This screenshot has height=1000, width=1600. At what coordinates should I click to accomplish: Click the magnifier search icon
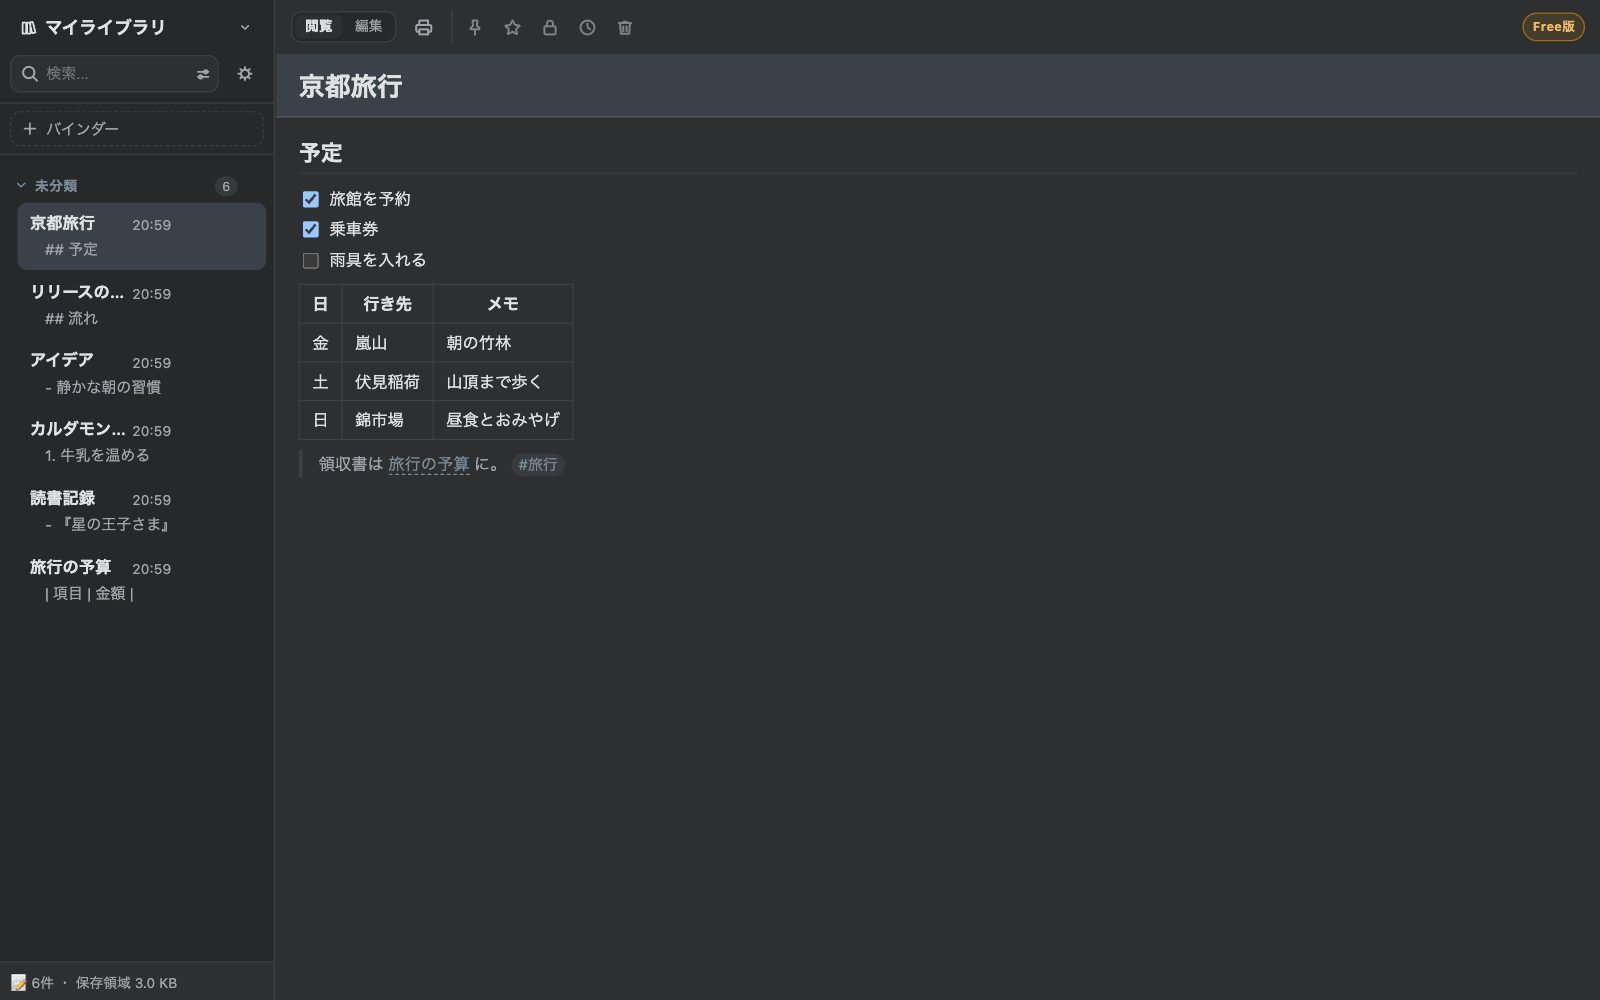tap(30, 74)
